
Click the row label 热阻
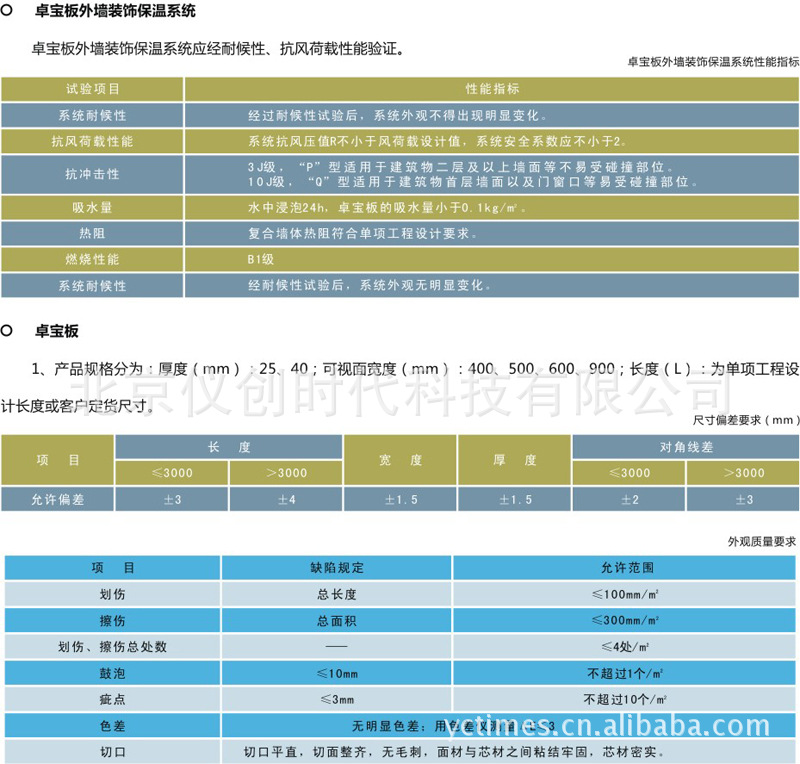coord(92,234)
